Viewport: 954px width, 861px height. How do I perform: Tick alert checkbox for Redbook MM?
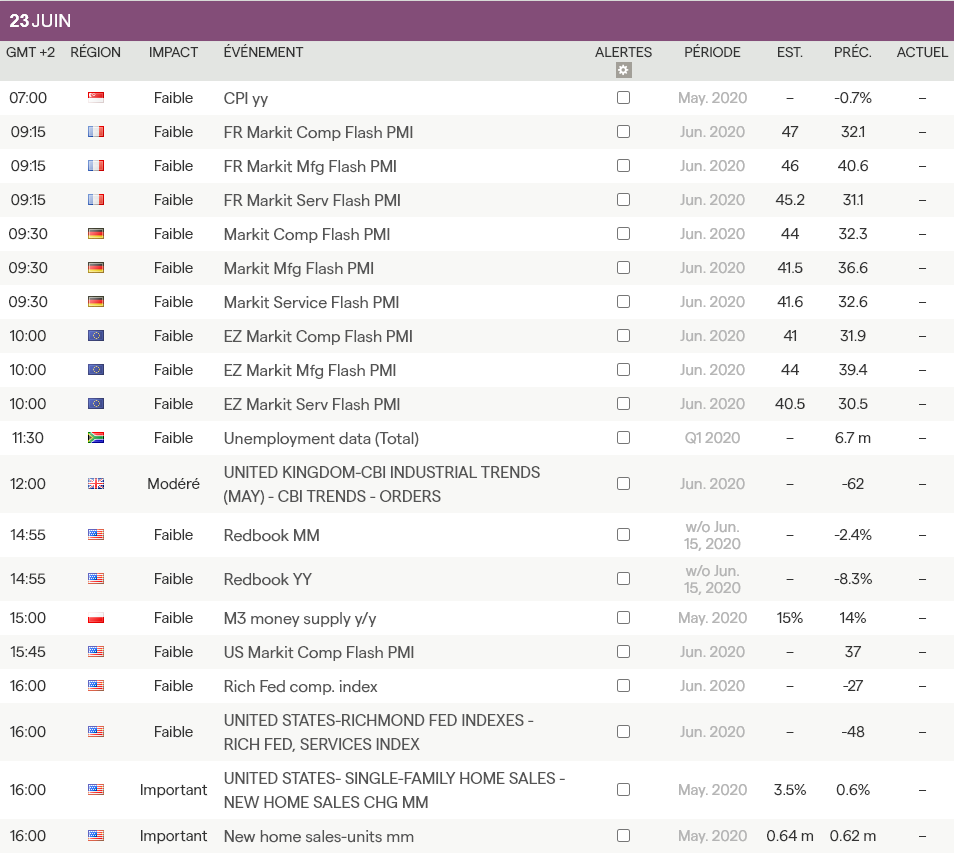(x=623, y=535)
